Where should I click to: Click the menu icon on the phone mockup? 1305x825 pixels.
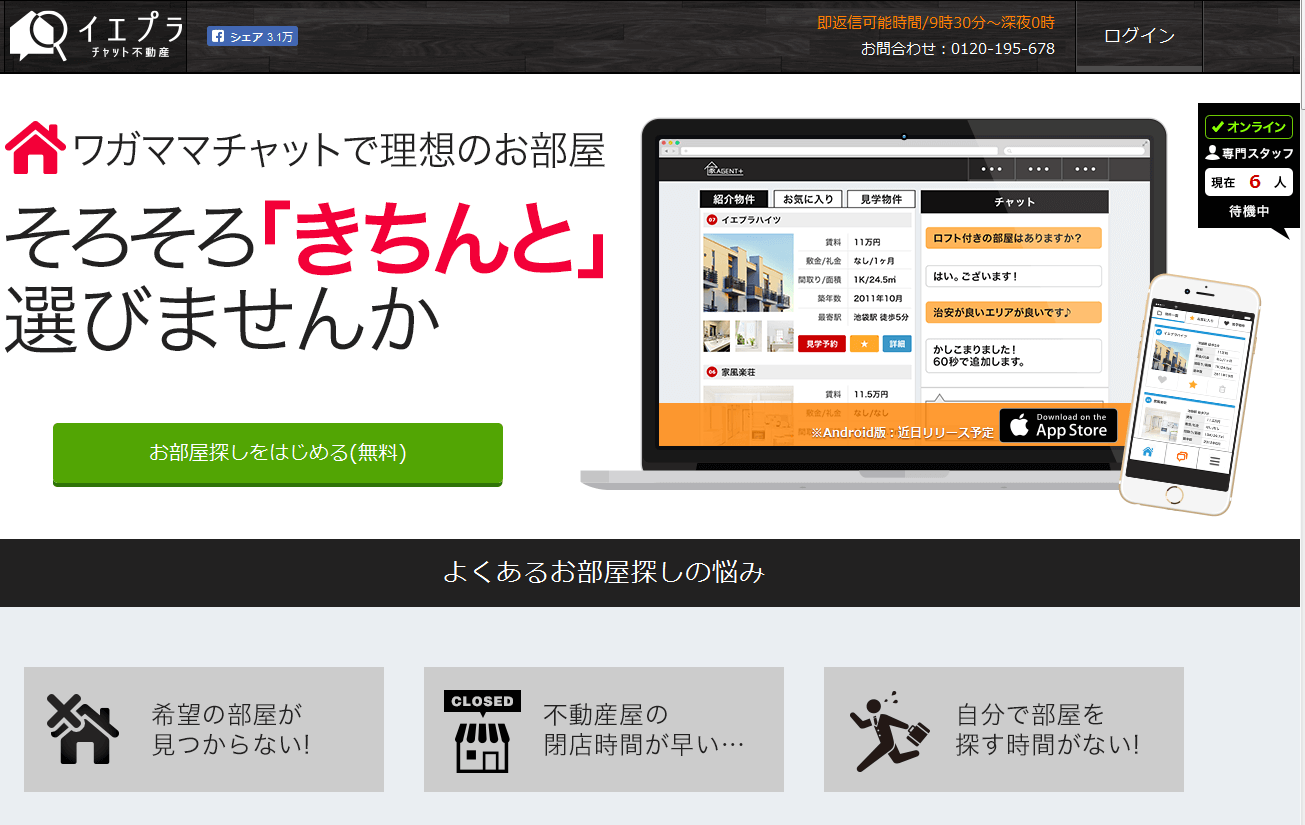[x=1215, y=462]
